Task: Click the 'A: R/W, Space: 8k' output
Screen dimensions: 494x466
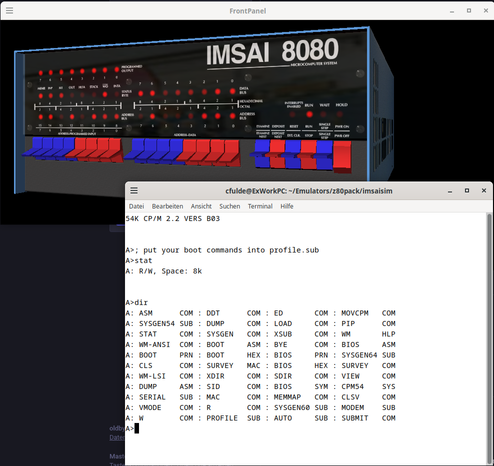Action: (x=164, y=271)
